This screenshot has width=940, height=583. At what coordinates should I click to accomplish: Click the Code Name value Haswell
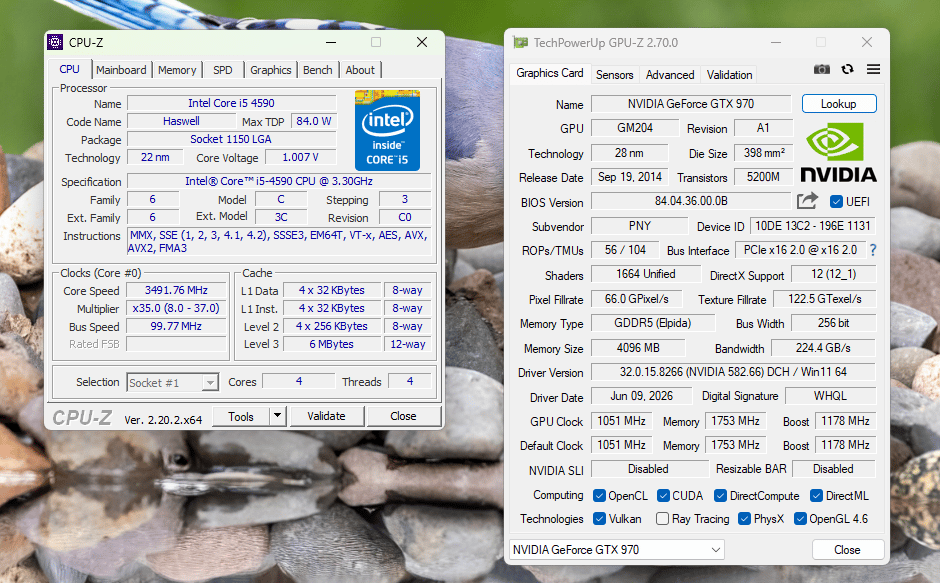point(181,121)
